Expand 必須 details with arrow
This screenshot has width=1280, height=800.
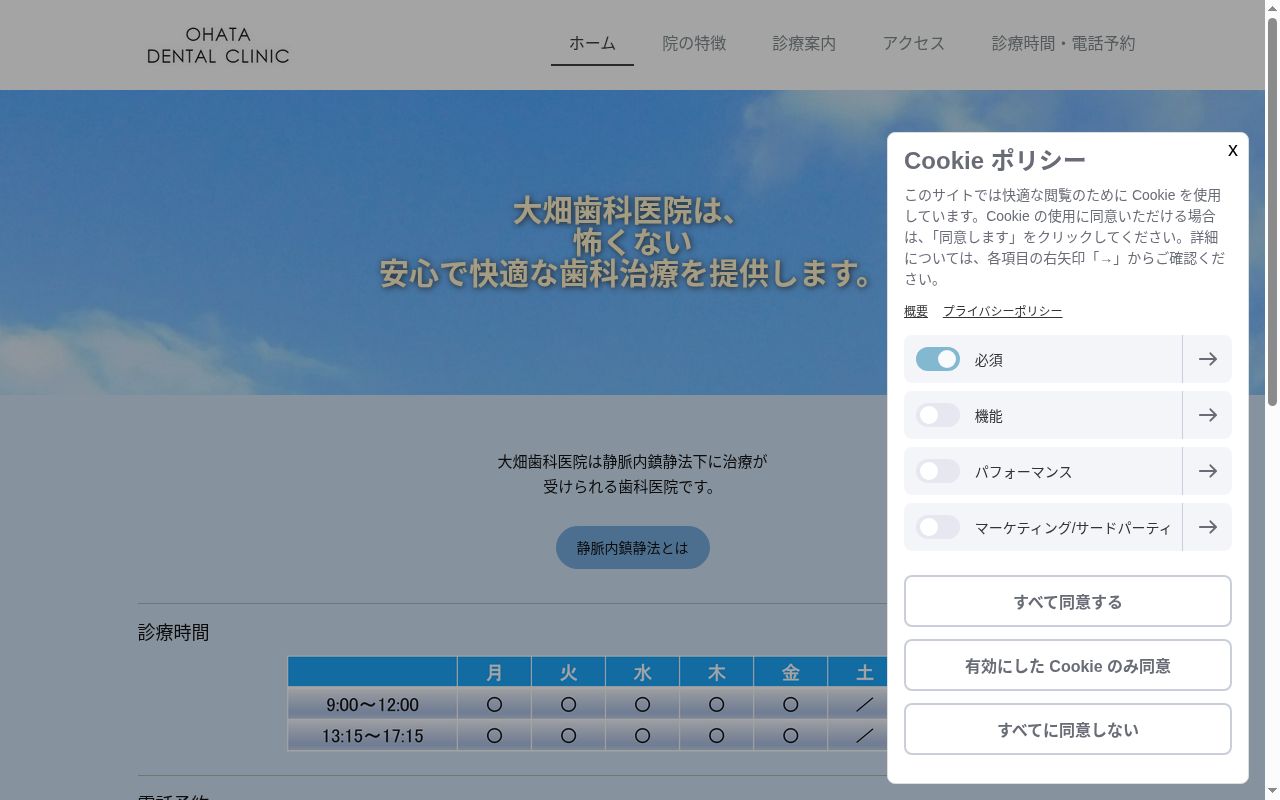[1207, 359]
